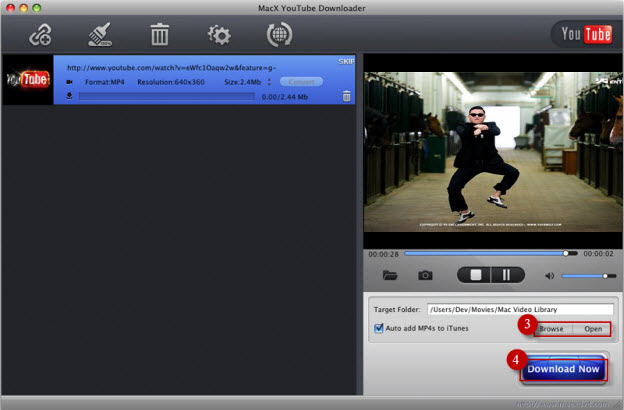Click the toolbar trash delete icon
Image resolution: width=624 pixels, height=410 pixels.
(x=160, y=34)
